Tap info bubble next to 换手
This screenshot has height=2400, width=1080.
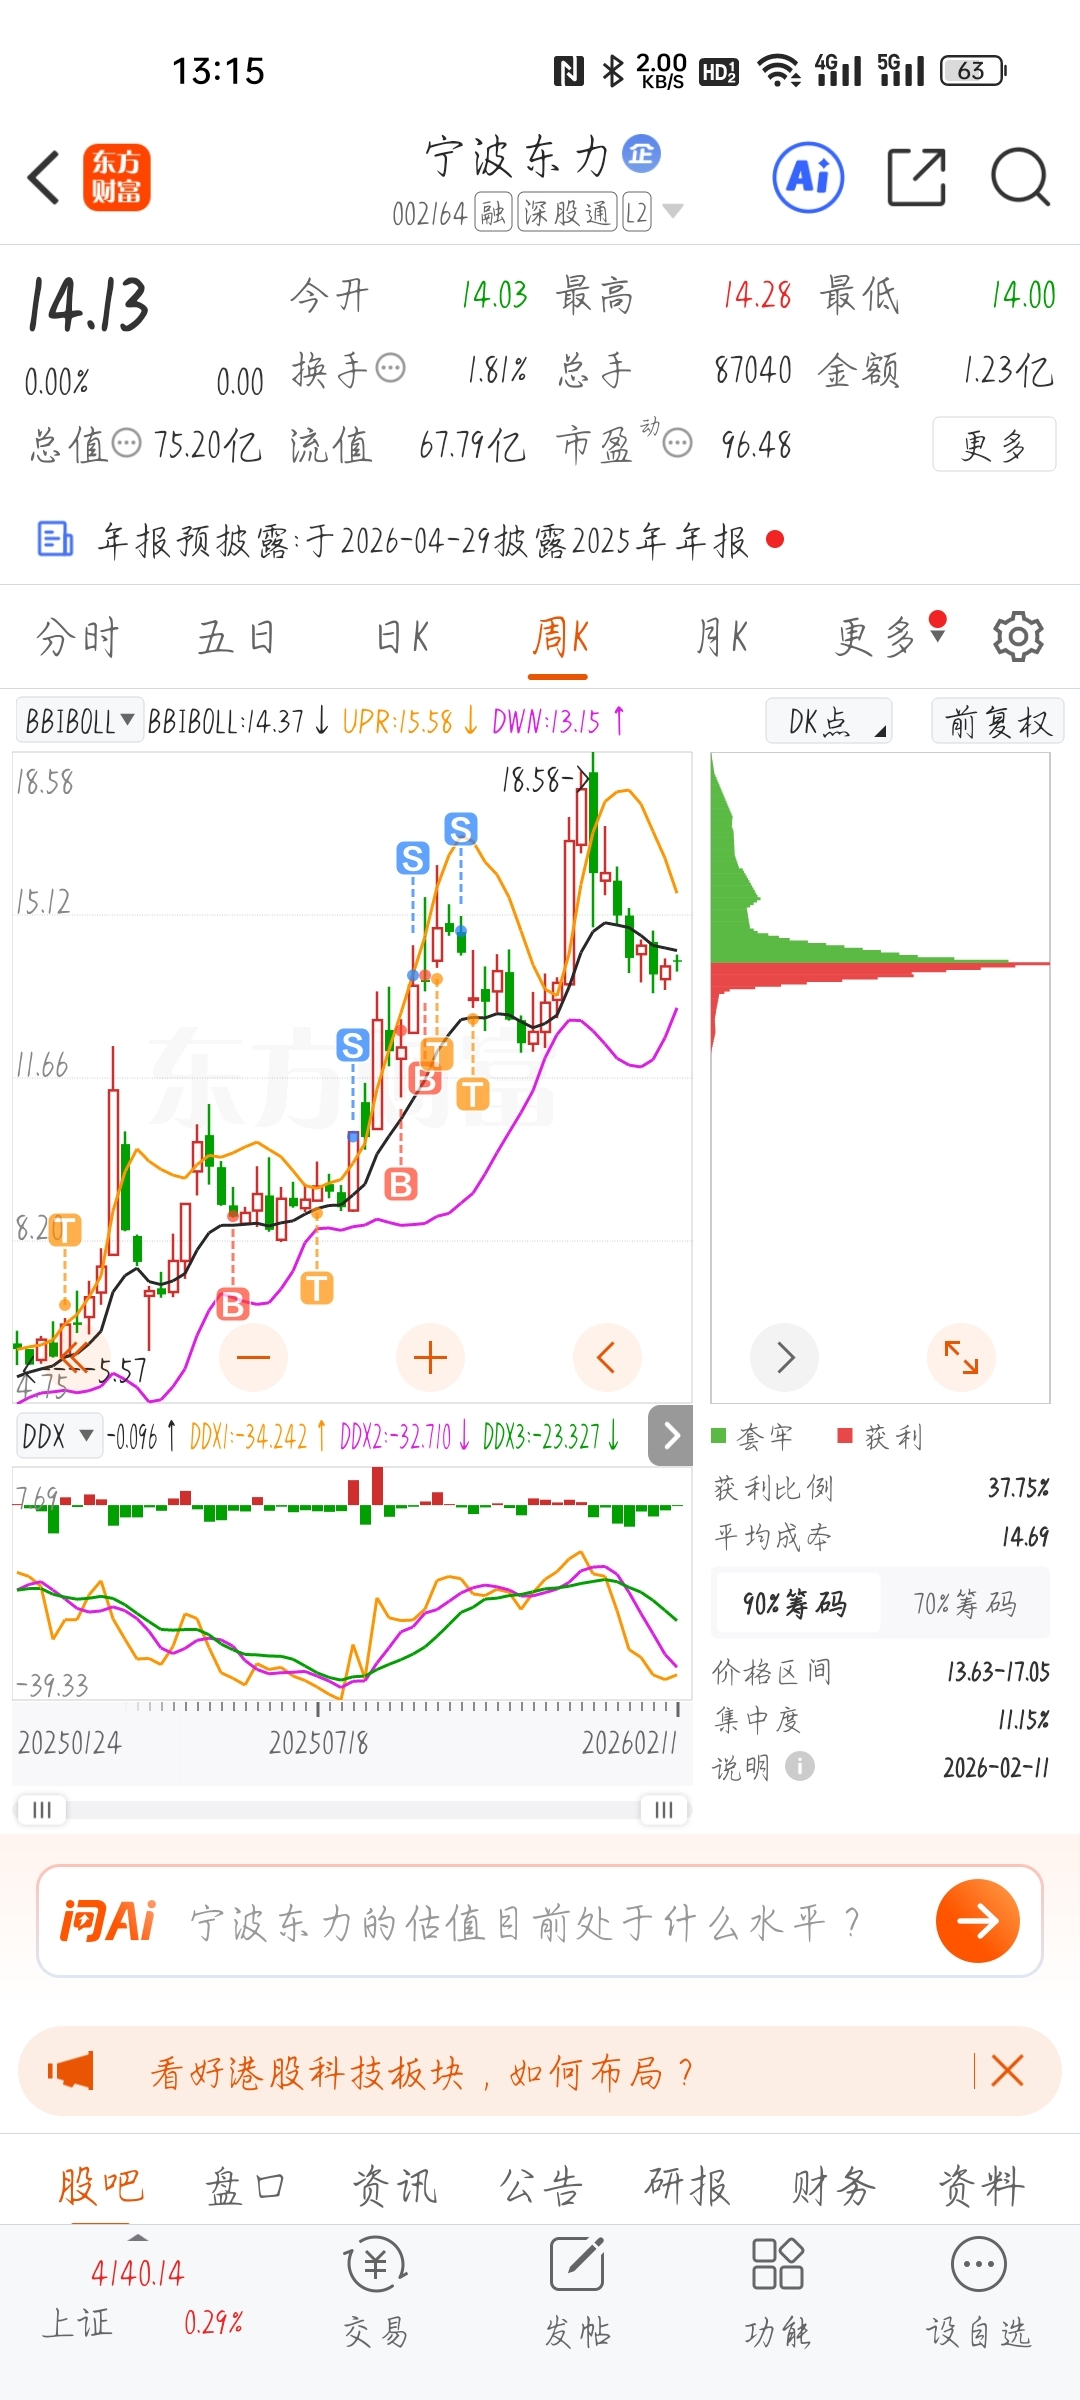tap(390, 368)
